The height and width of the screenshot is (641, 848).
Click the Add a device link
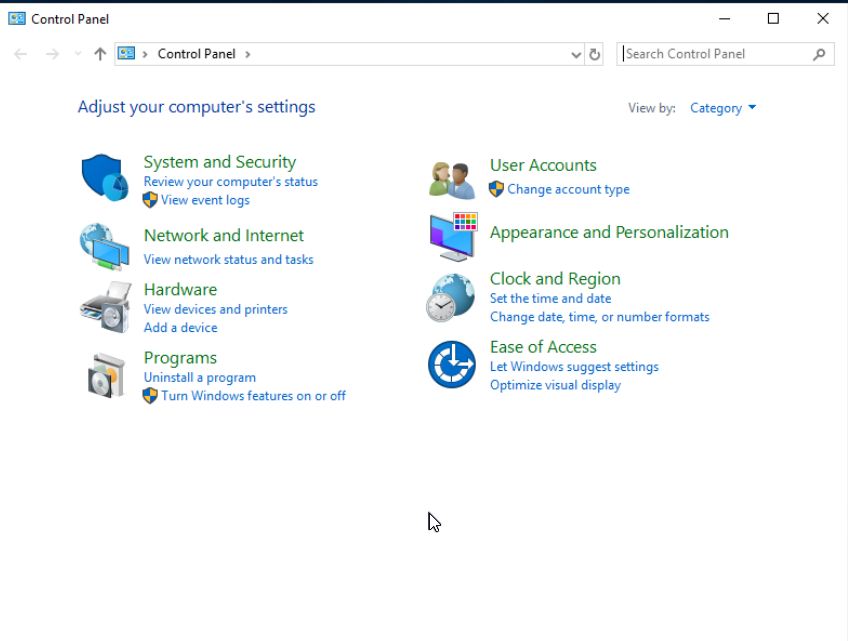180,328
